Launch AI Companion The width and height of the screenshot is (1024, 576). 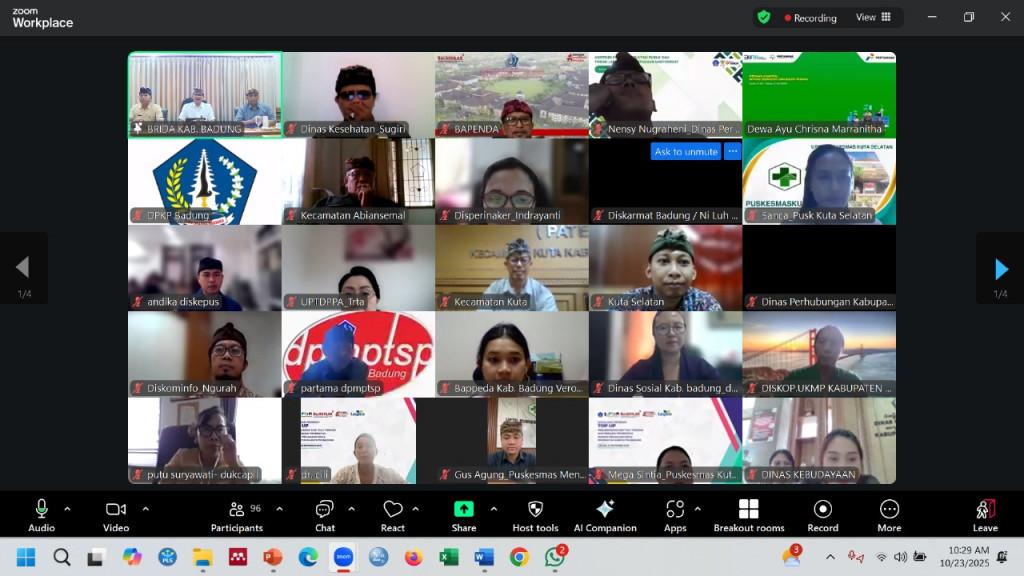click(x=605, y=515)
